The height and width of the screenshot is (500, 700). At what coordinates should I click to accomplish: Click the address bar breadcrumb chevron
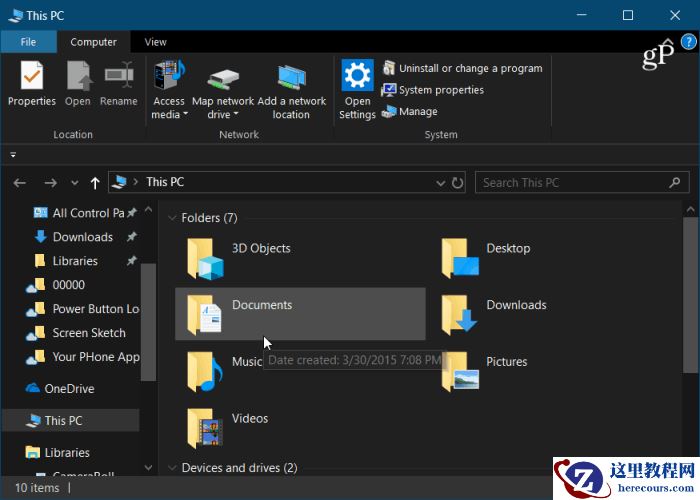[x=136, y=182]
